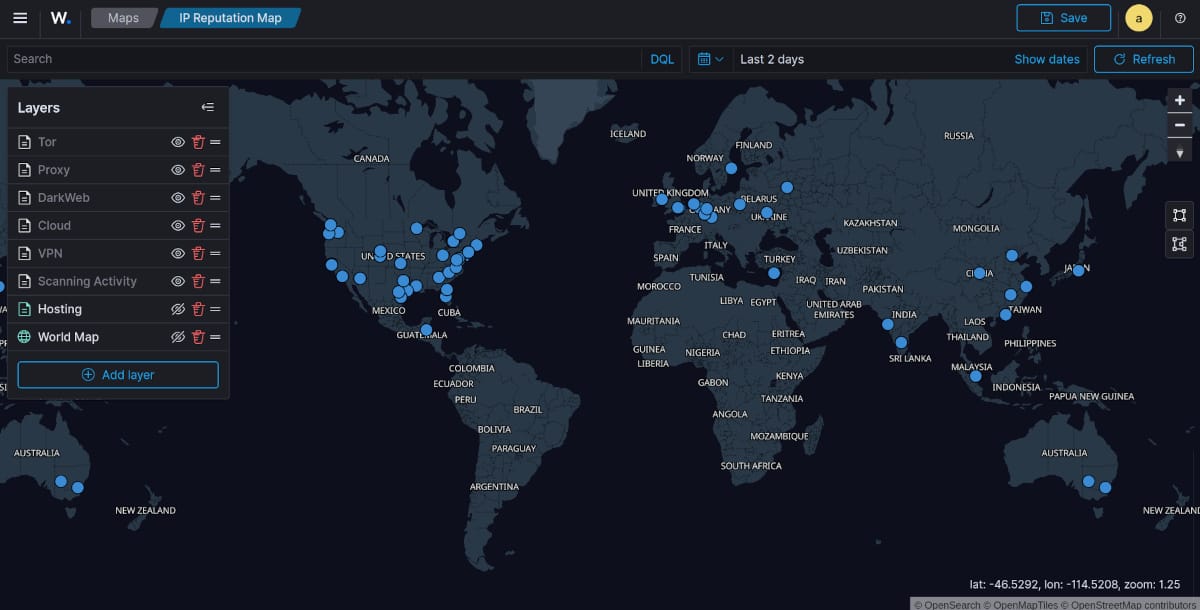1200x610 pixels.
Task: Delete the Scanning Activity layer
Action: coord(198,282)
